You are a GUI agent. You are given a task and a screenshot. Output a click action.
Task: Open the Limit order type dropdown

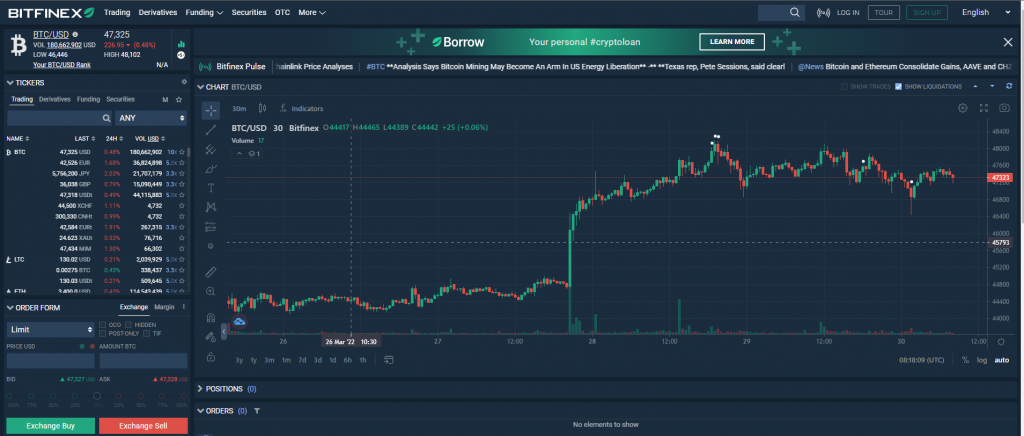coord(51,330)
